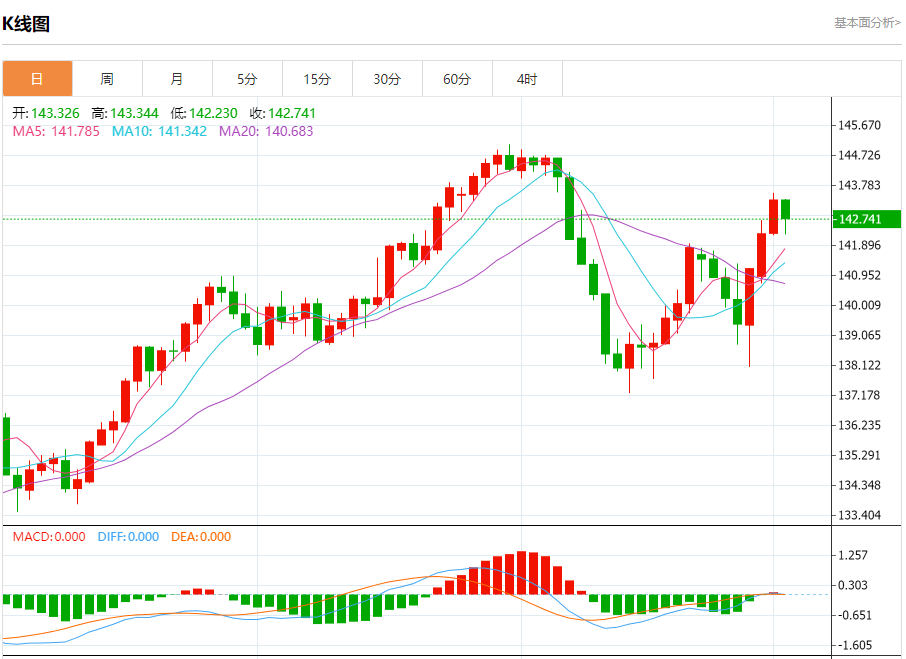Click the 1.257 MACD axis label
Screen dimensions: 906x659
coord(853,555)
